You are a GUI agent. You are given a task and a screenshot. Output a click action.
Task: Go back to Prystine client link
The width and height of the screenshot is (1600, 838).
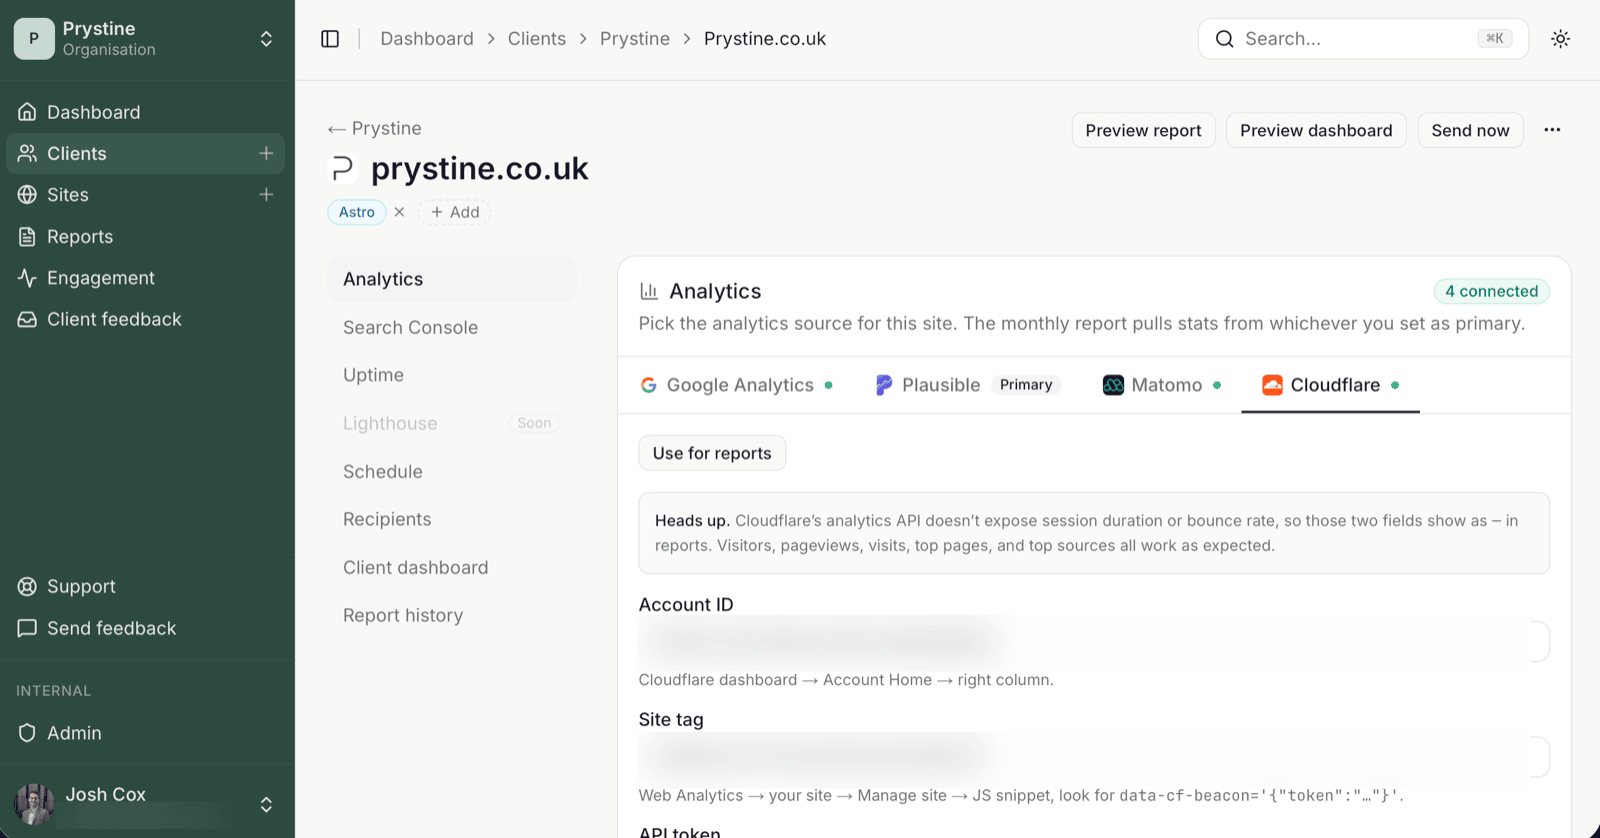(x=375, y=128)
